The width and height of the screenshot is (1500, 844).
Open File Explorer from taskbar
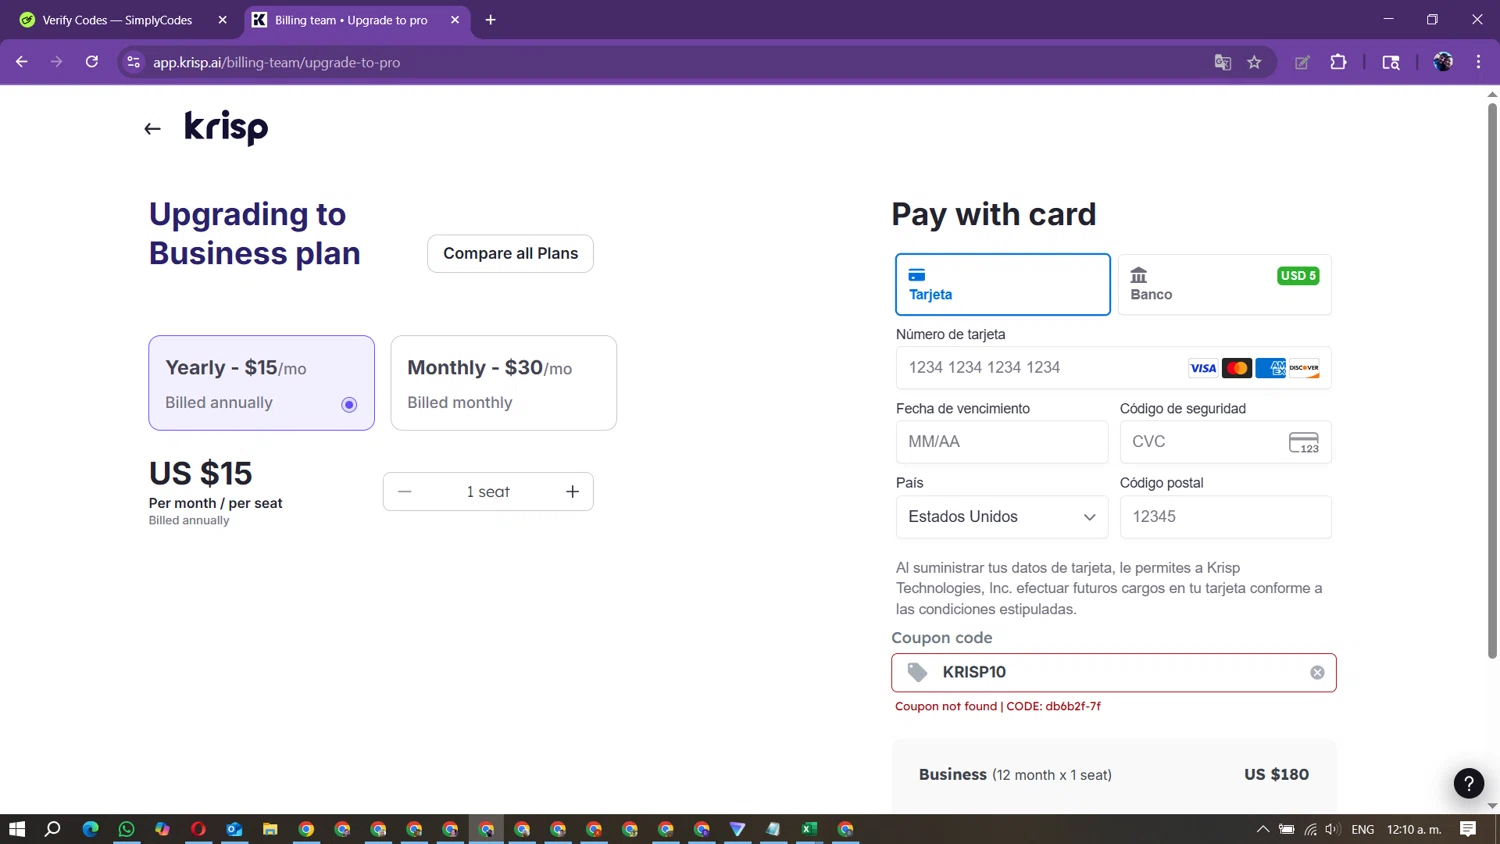270,829
